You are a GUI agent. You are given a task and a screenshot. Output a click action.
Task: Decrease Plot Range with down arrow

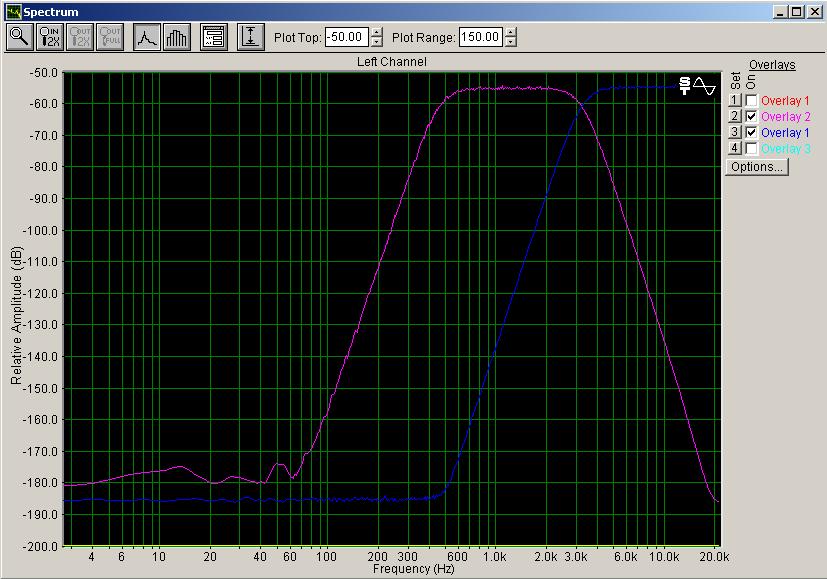(x=511, y=42)
